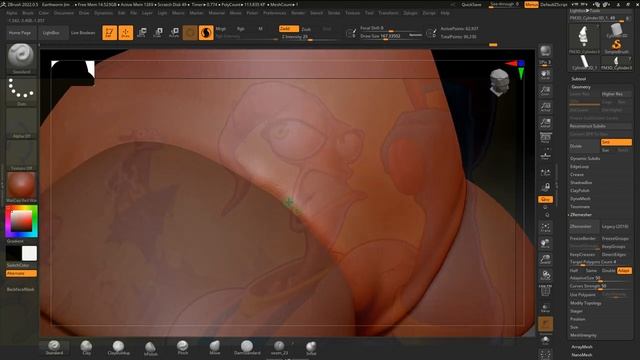Click the Gizmo 3D icon
640x360 pixels.
tap(190, 33)
